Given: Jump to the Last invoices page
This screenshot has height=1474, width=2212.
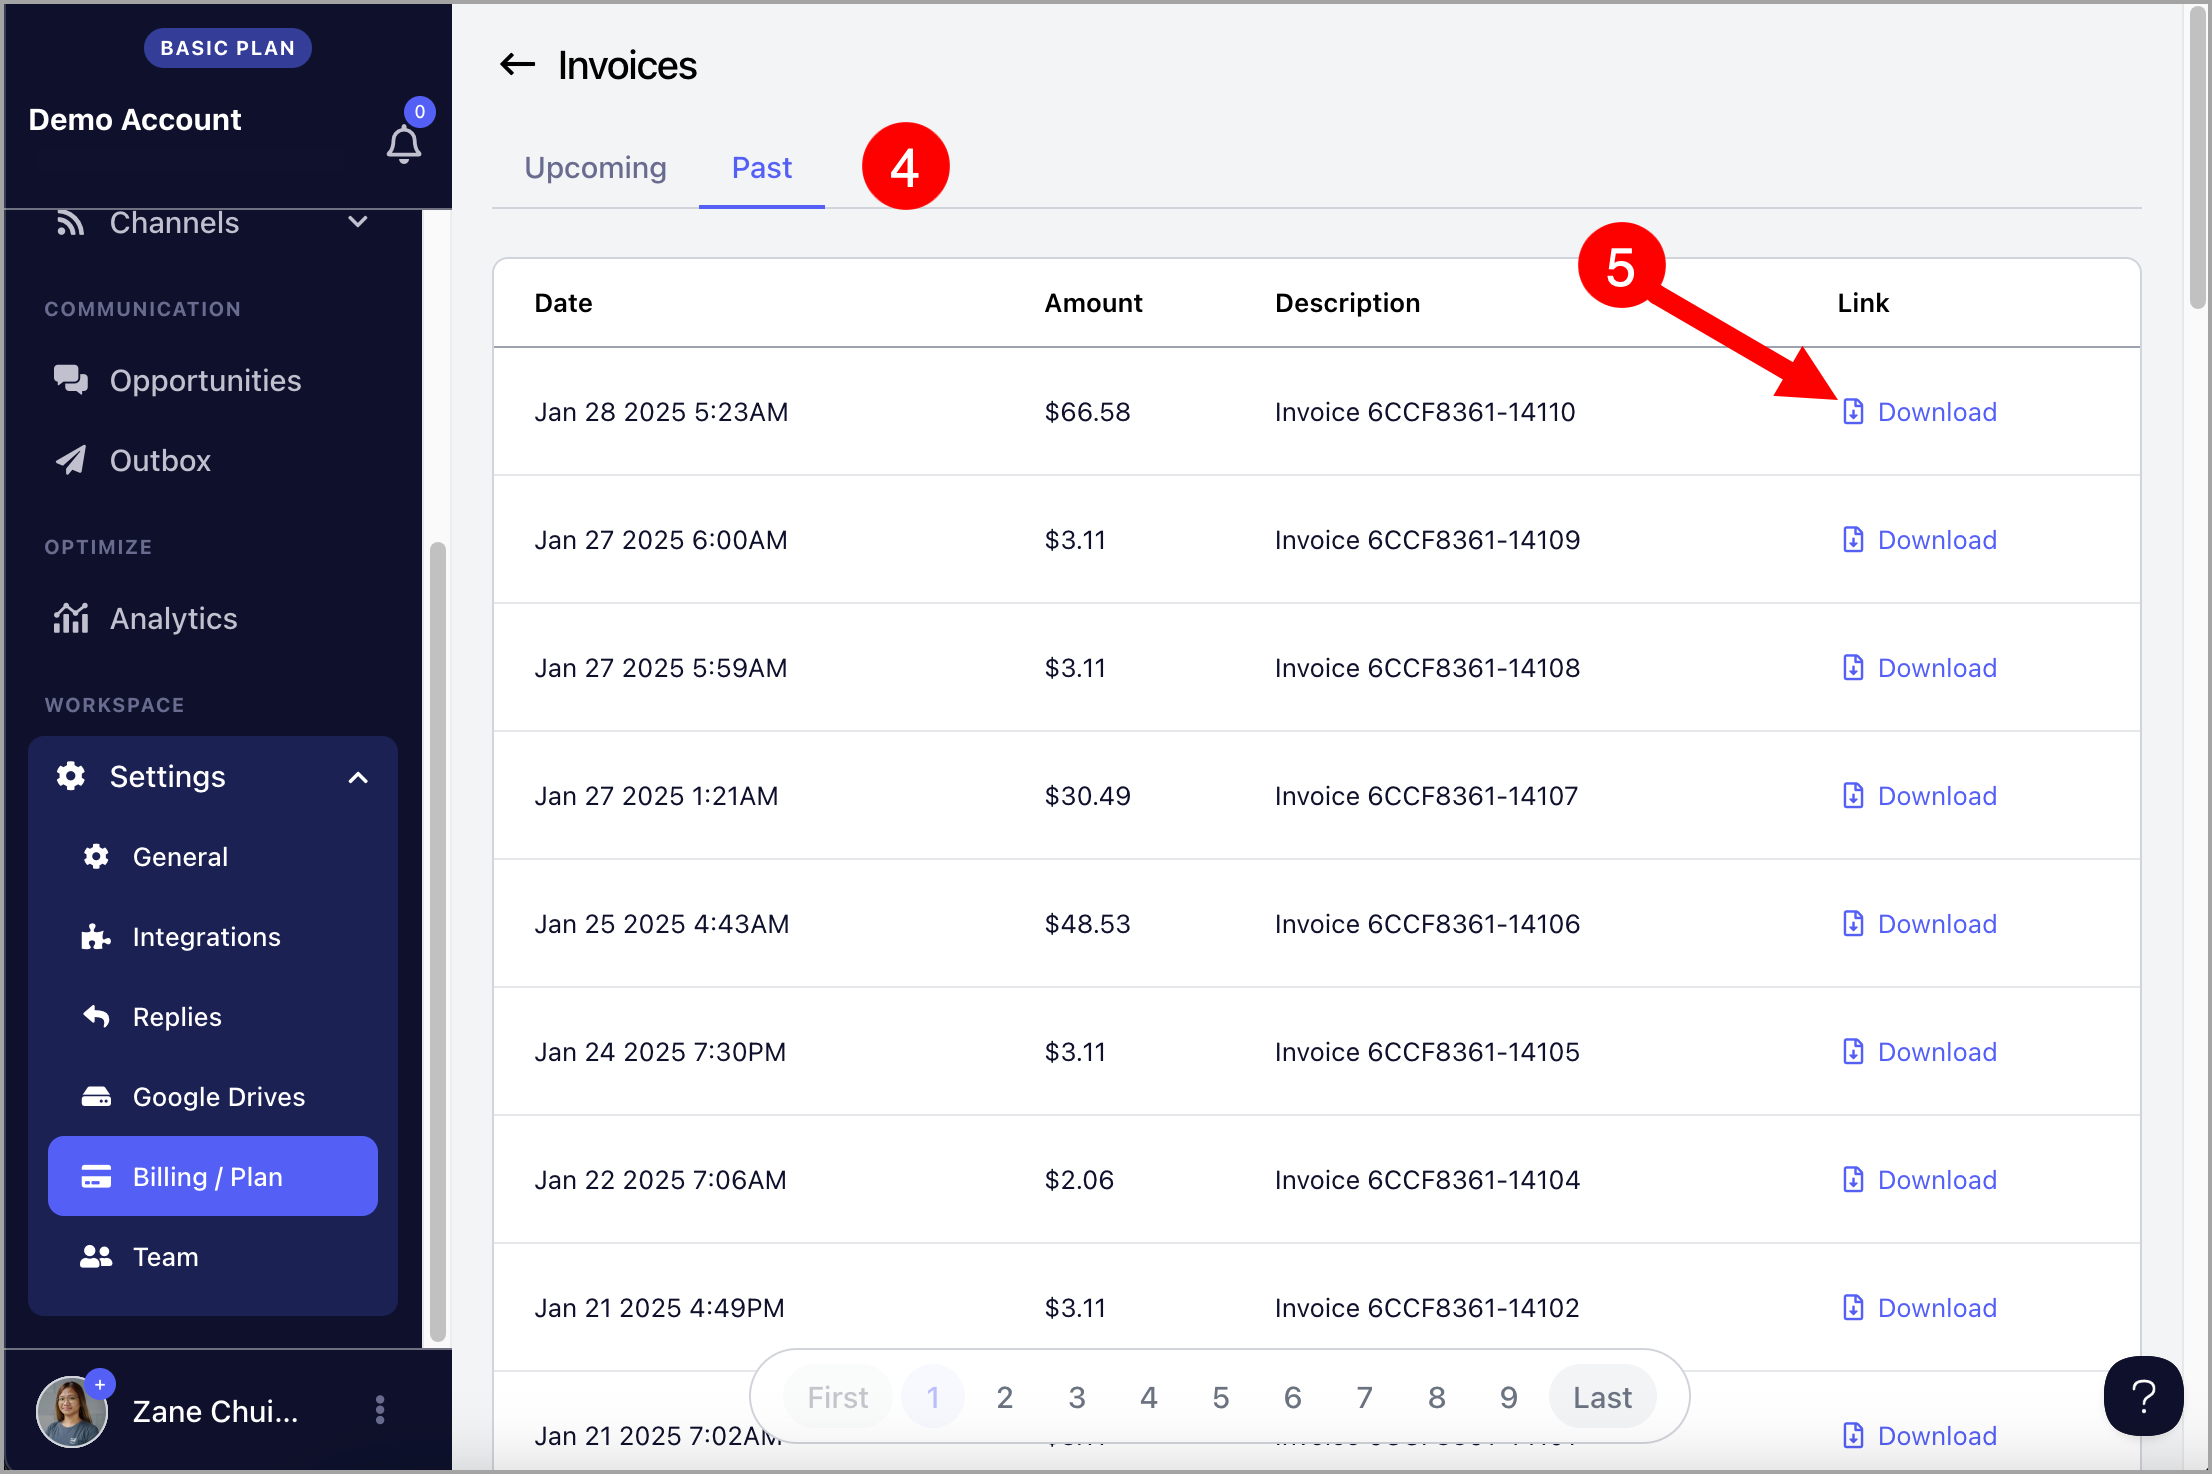Looking at the screenshot, I should [1602, 1397].
